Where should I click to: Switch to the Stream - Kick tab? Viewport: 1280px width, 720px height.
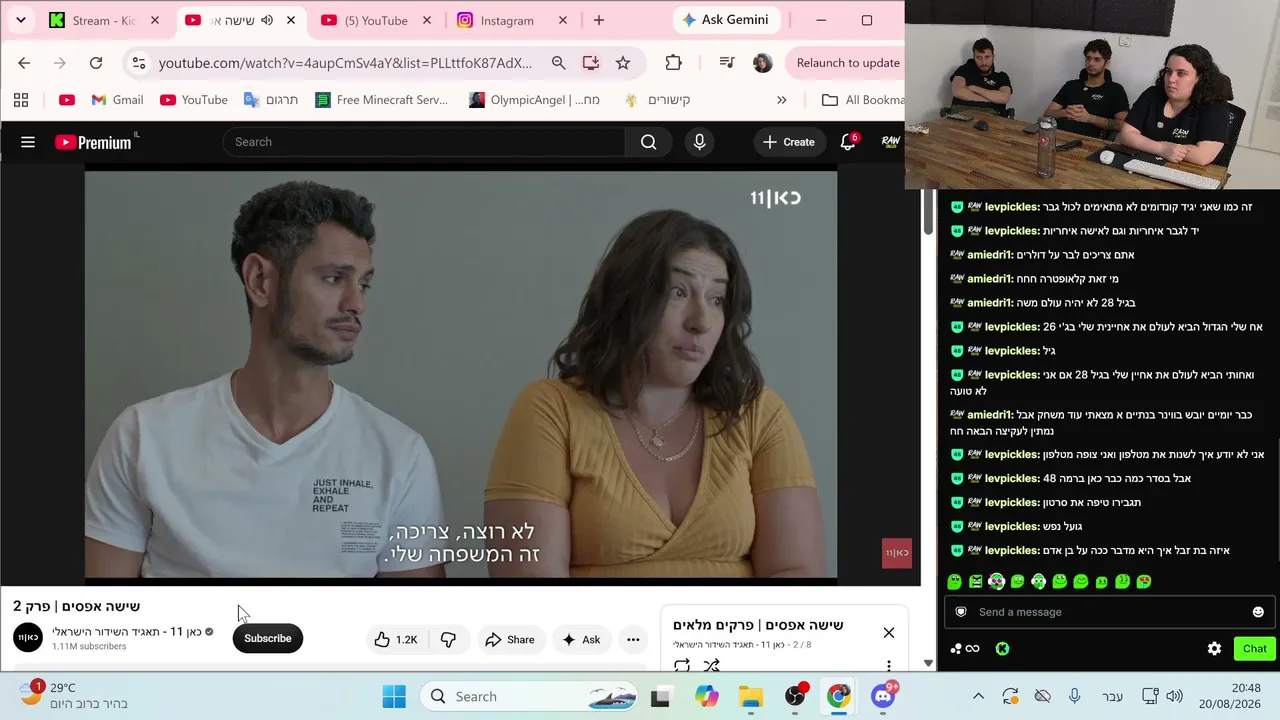pos(104,20)
